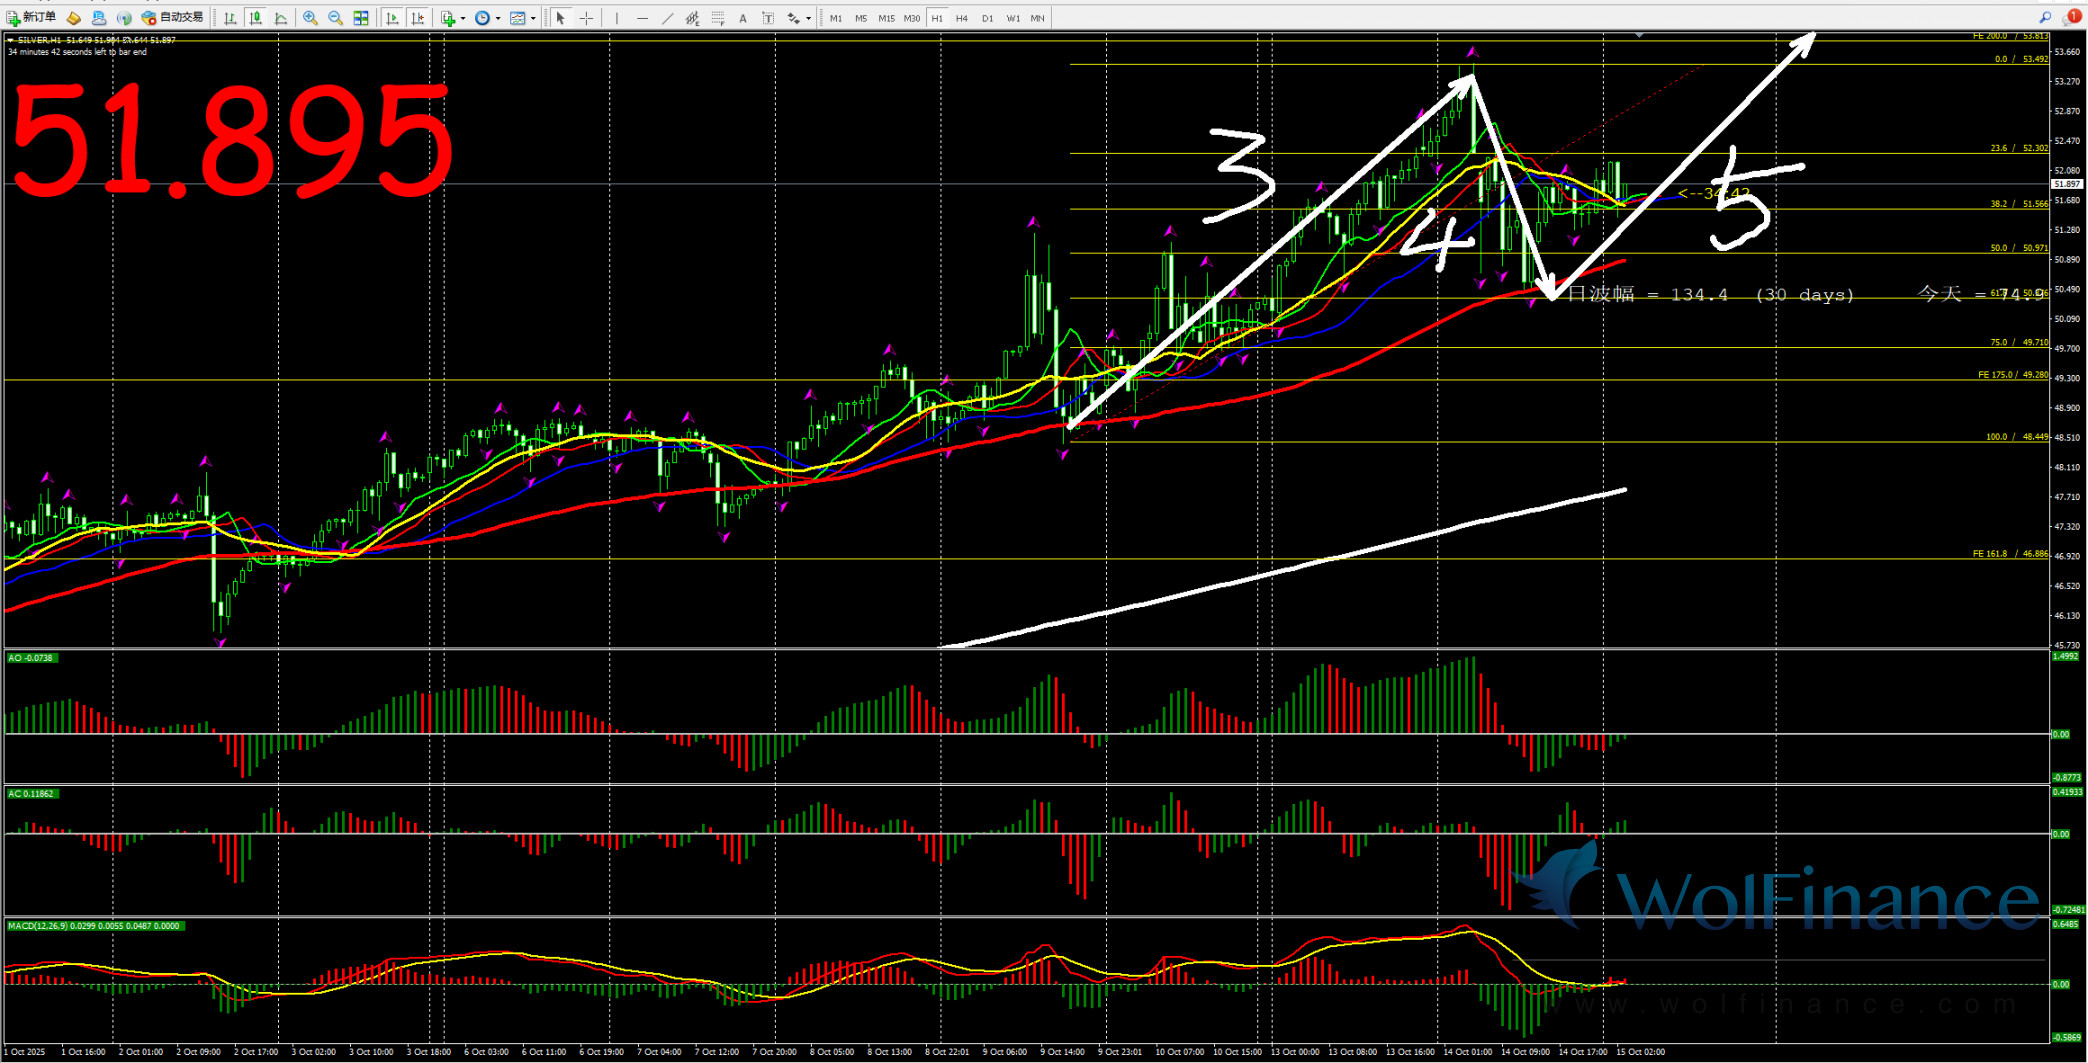Click the New Order (新订单) button
Screen dimensions: 2088x1063
pos(32,18)
